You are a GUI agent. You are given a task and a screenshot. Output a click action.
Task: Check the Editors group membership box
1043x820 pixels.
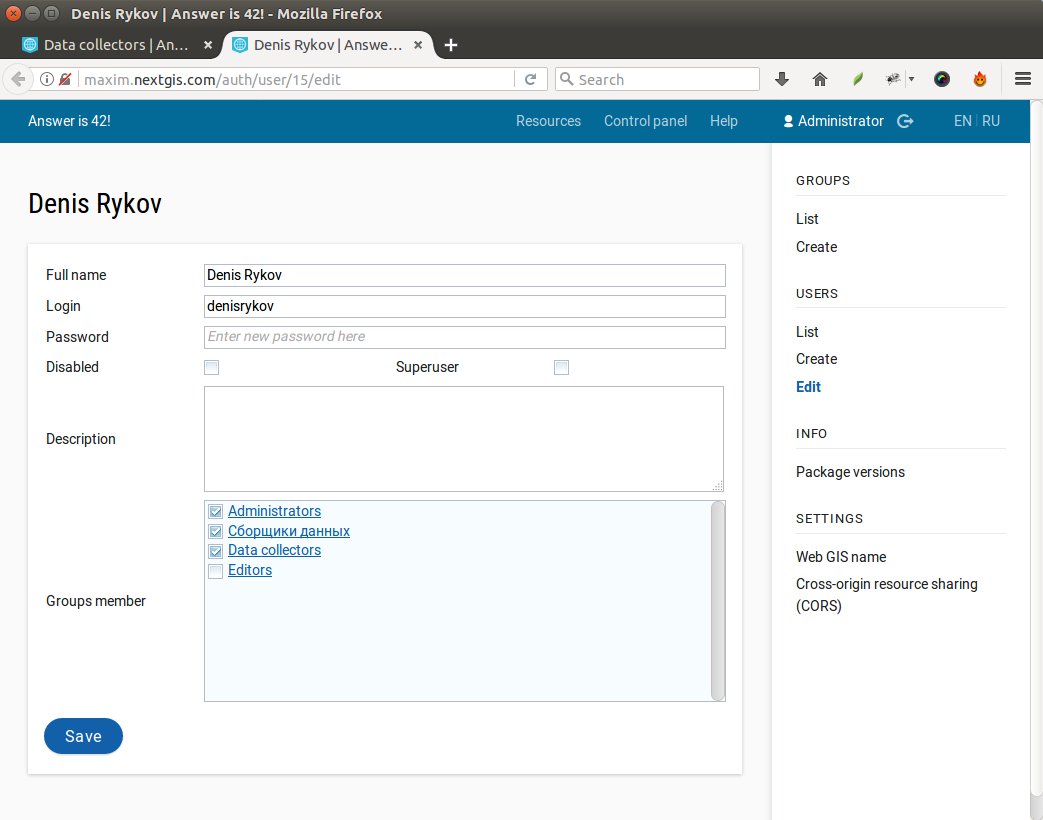[x=215, y=570]
